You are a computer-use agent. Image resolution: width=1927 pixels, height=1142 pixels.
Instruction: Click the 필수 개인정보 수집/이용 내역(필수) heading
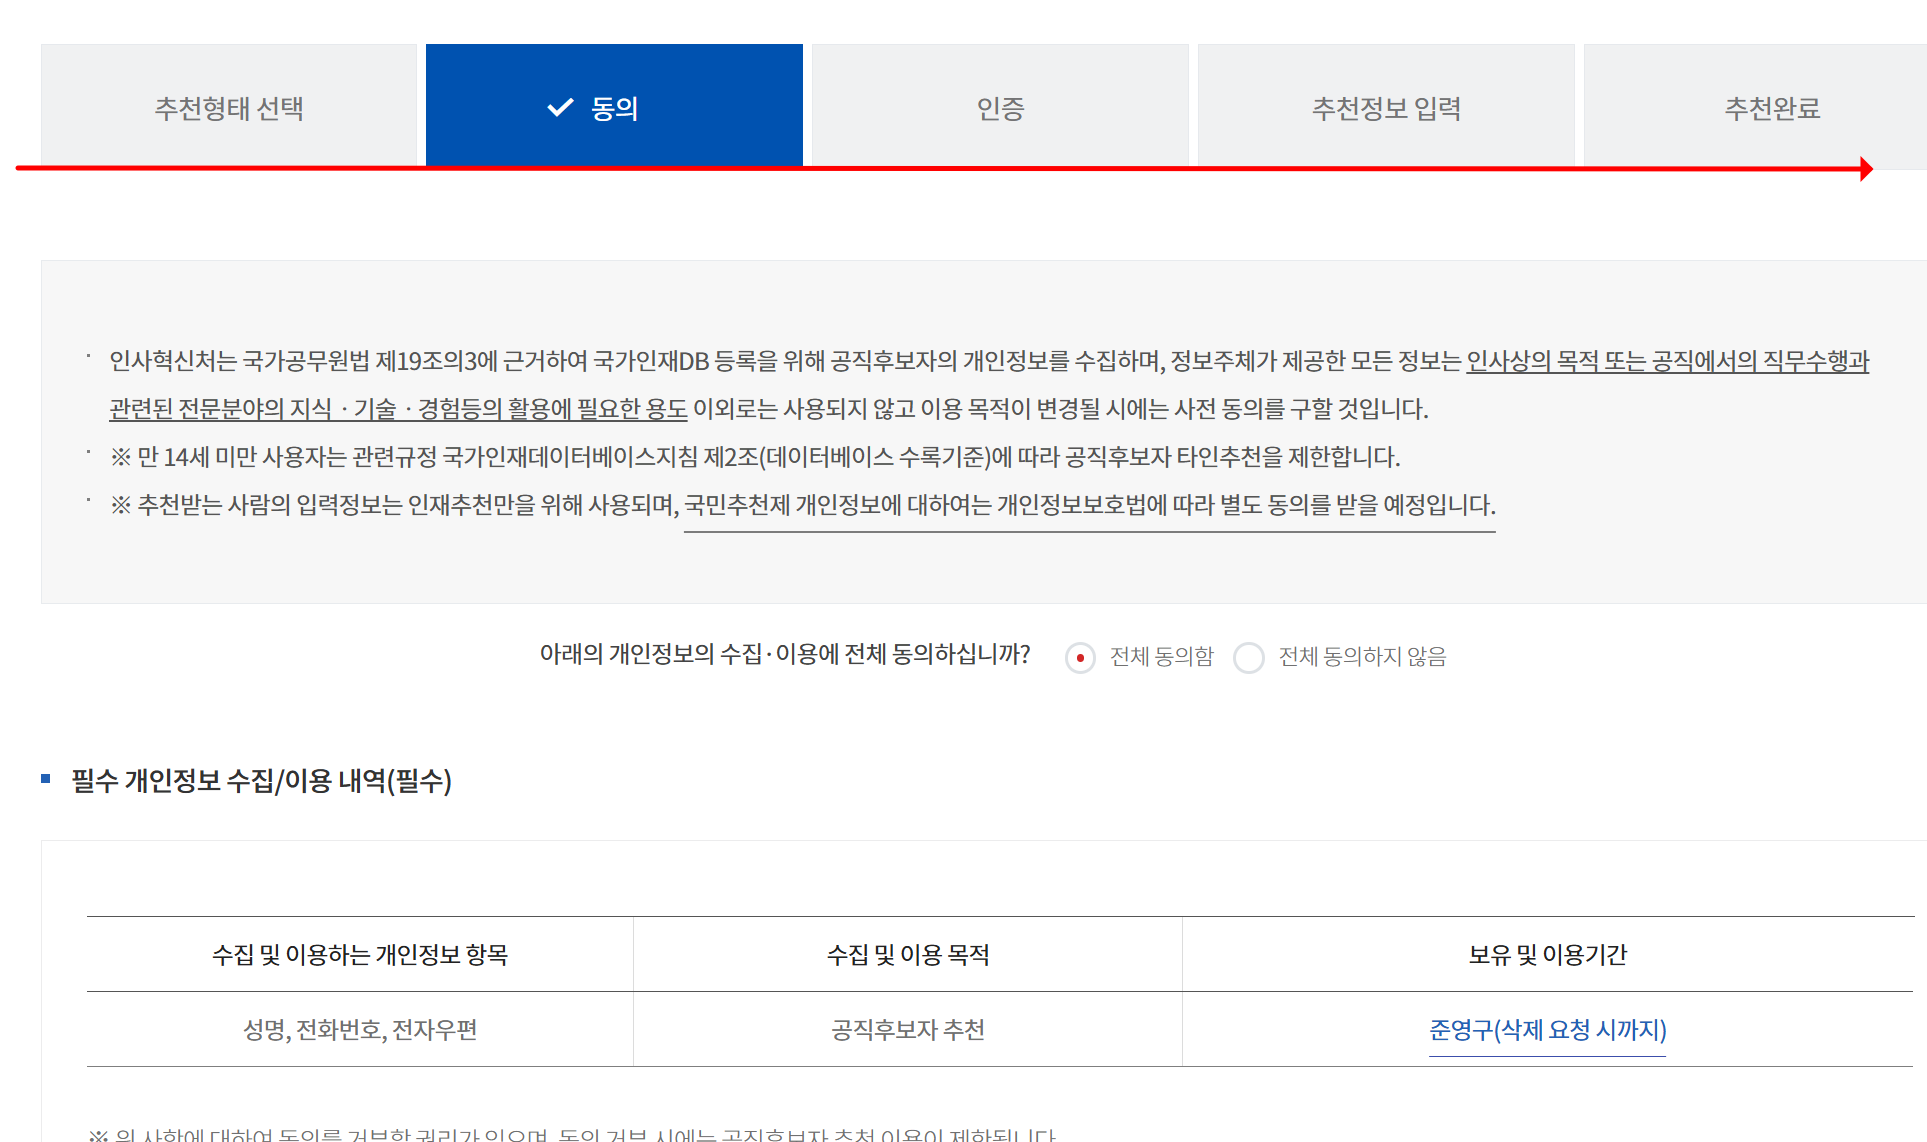(x=262, y=781)
